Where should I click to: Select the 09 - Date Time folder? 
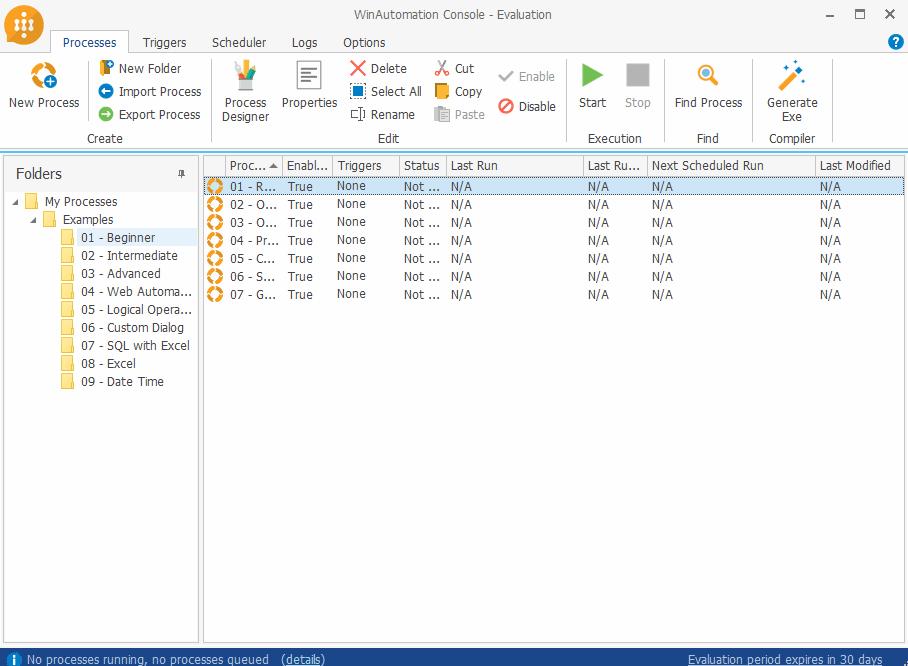point(122,381)
